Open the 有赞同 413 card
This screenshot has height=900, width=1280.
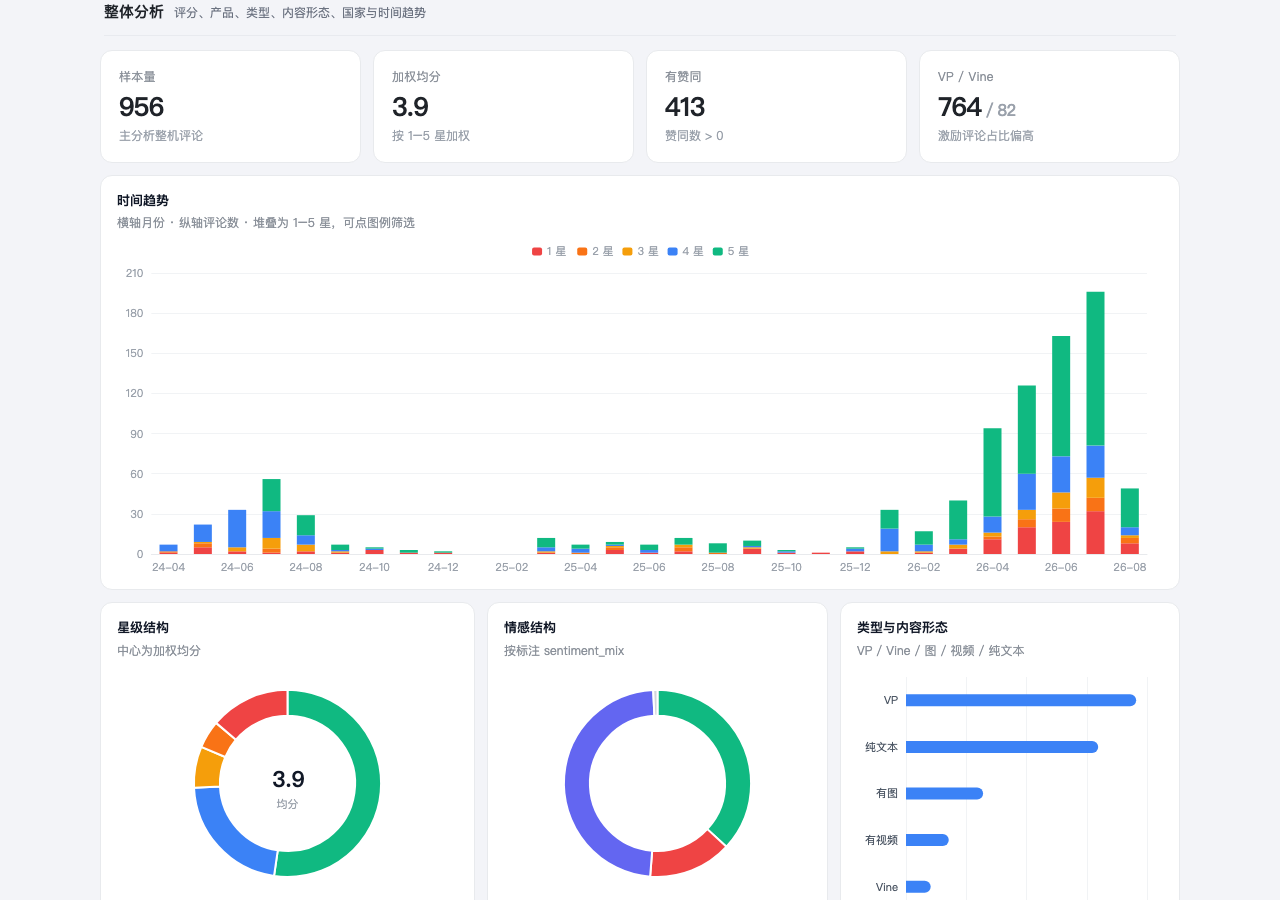(776, 106)
